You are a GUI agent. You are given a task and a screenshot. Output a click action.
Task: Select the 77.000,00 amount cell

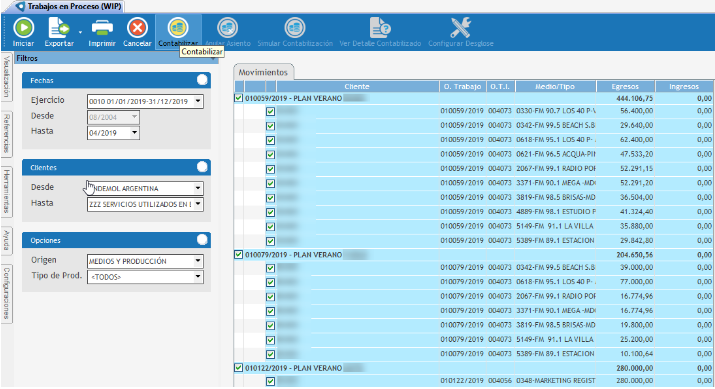click(625, 281)
